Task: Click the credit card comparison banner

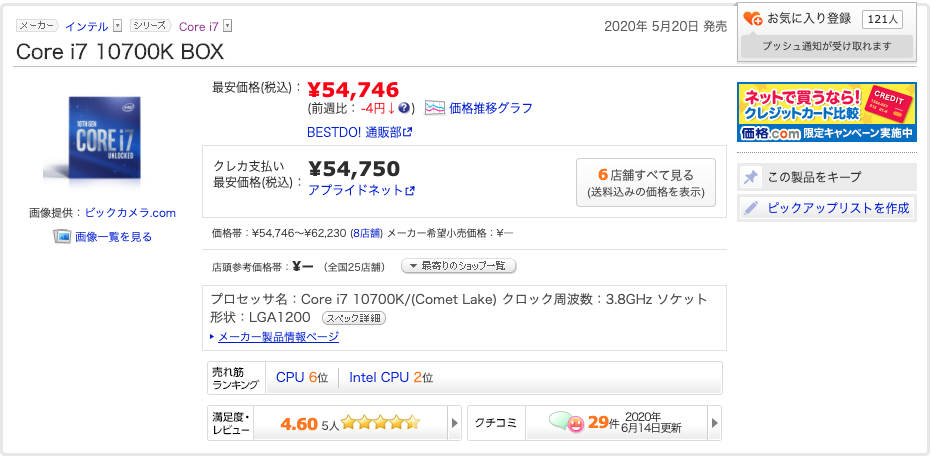Action: click(x=827, y=112)
